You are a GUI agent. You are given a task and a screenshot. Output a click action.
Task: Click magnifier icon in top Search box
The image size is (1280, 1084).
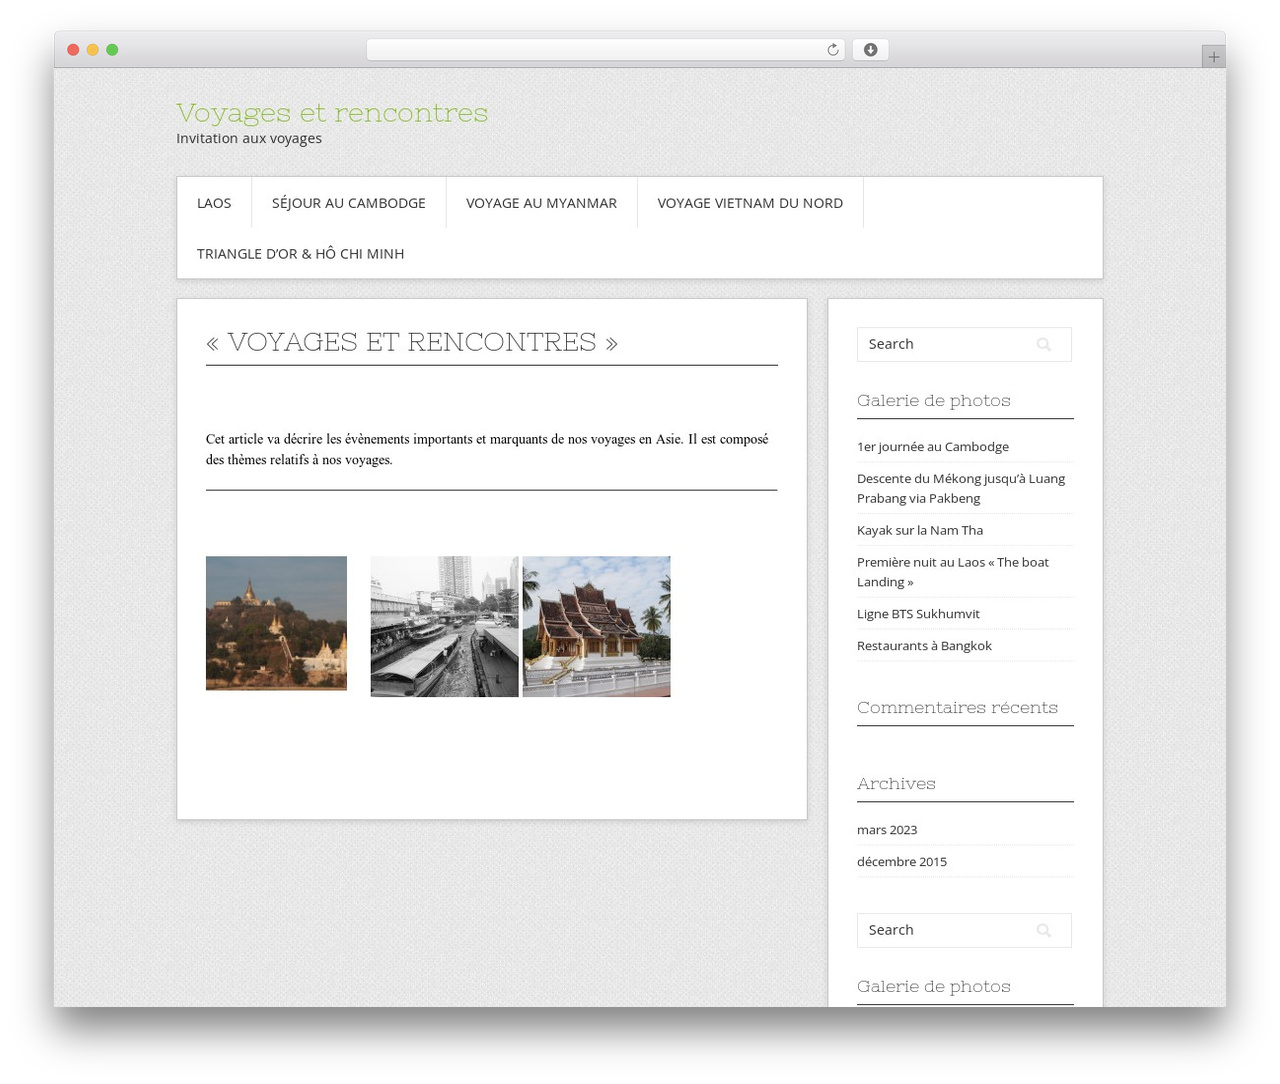pyautogui.click(x=1044, y=344)
